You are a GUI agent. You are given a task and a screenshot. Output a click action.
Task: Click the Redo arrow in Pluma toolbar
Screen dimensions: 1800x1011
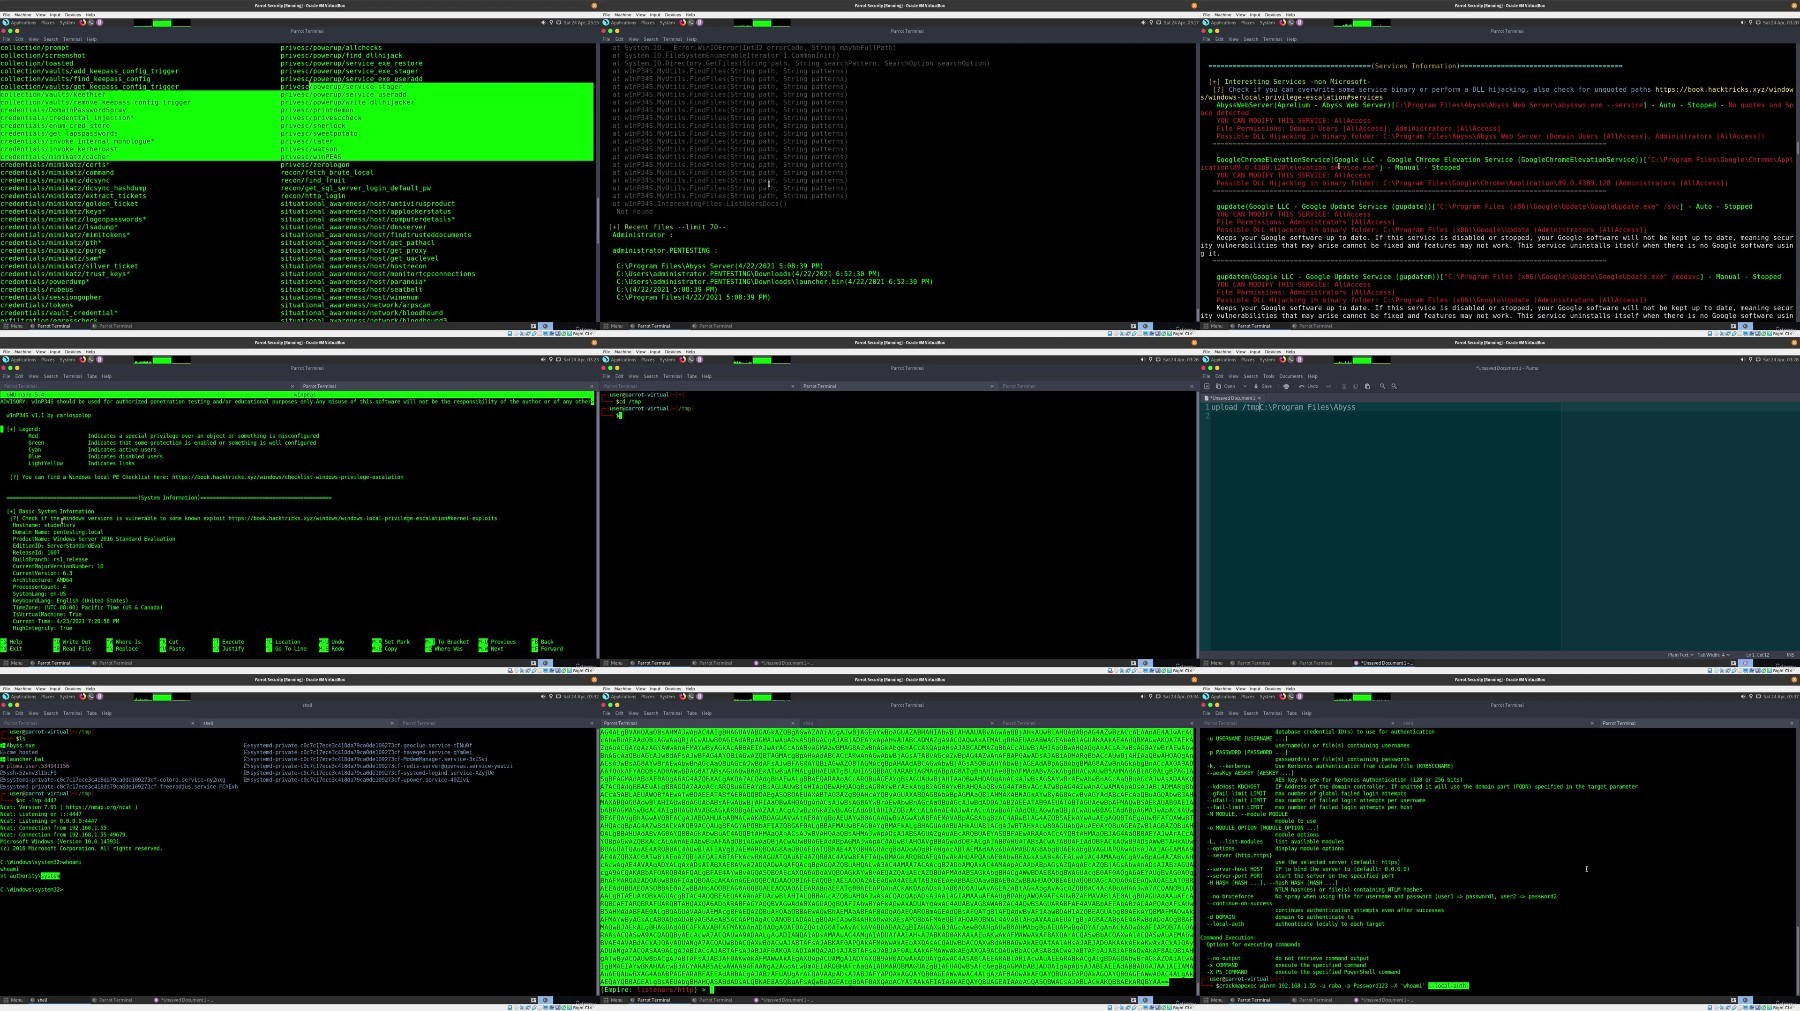[x=1328, y=386]
